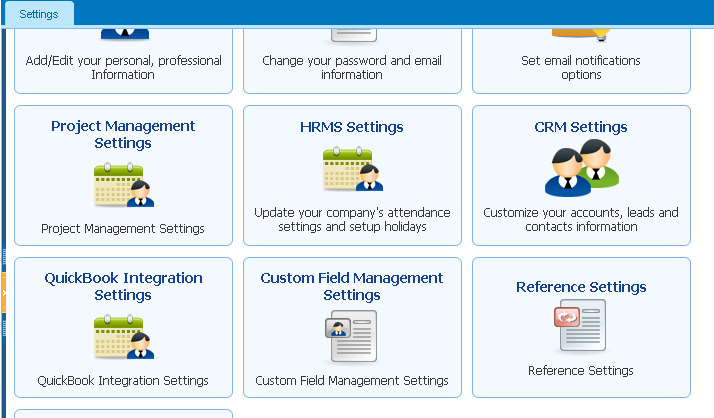Open the Reference Settings heading link

tap(581, 287)
